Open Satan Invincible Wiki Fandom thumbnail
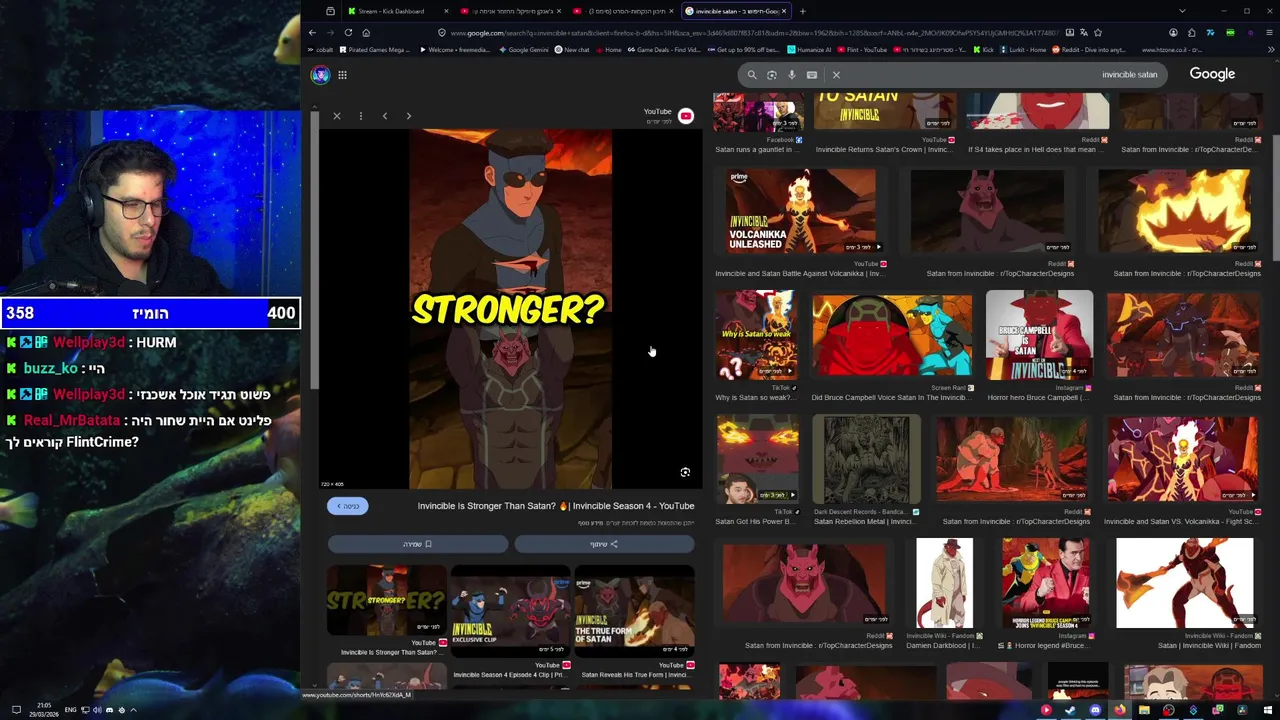The image size is (1280, 720). pos(1184,584)
